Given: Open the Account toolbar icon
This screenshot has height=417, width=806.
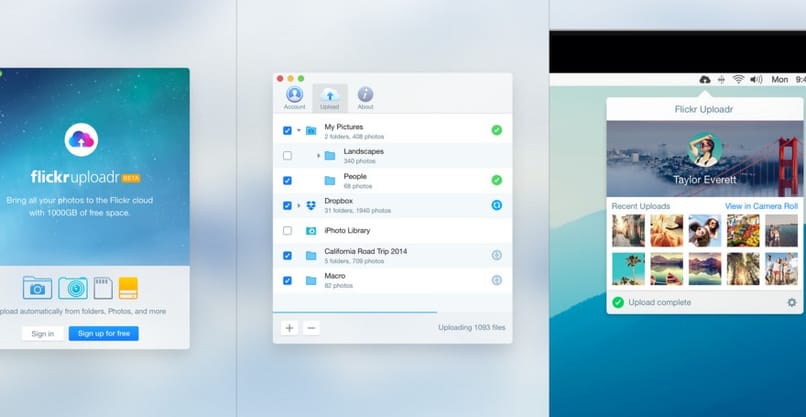Looking at the screenshot, I should point(294,94).
